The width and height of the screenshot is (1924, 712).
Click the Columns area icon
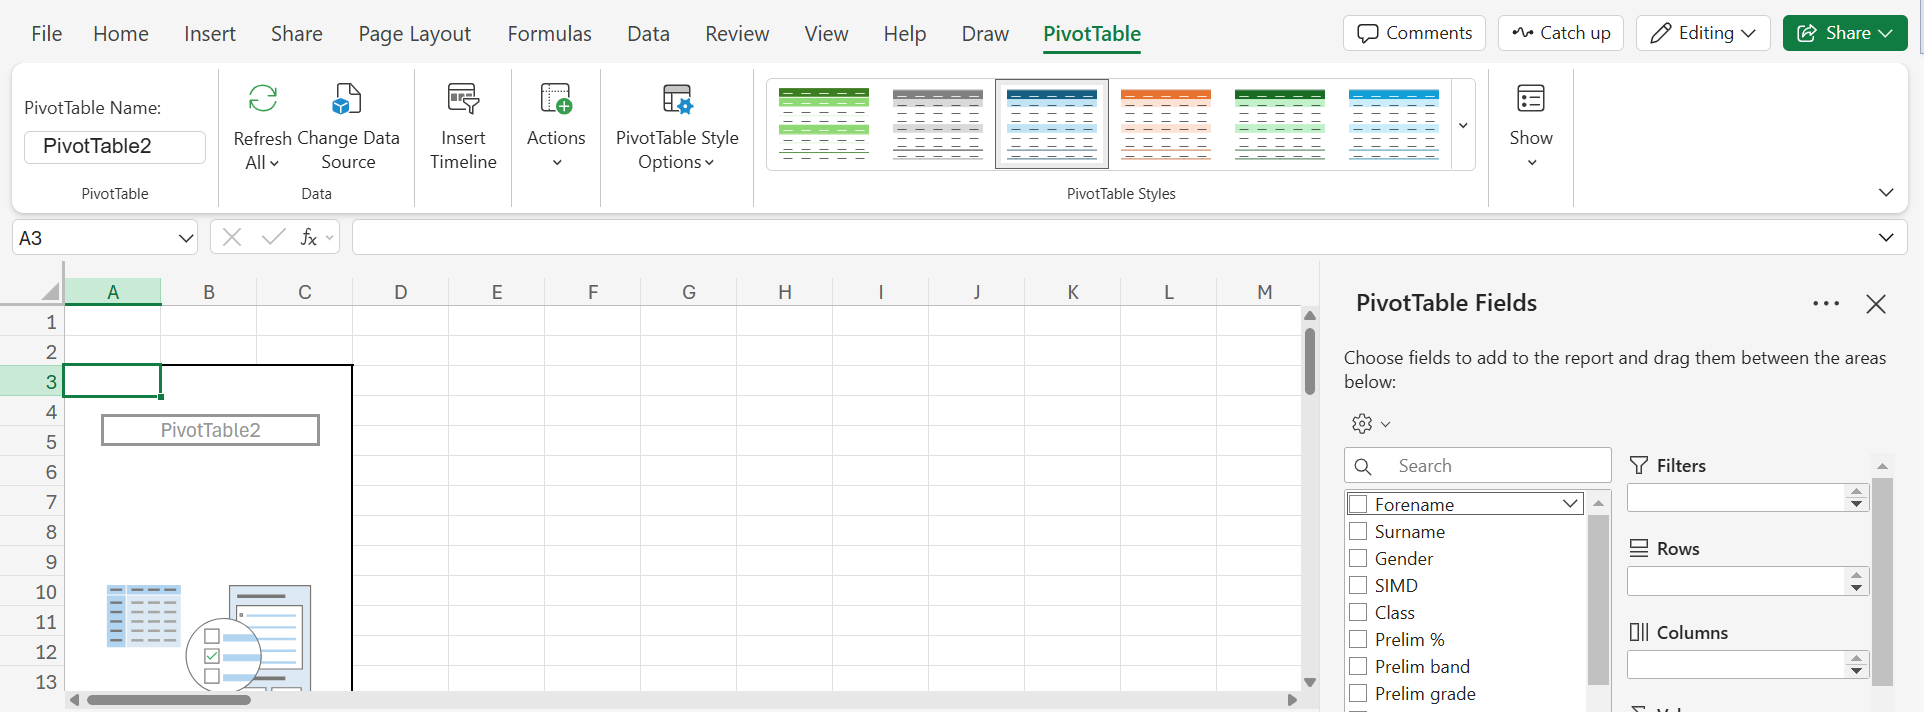[x=1639, y=632]
